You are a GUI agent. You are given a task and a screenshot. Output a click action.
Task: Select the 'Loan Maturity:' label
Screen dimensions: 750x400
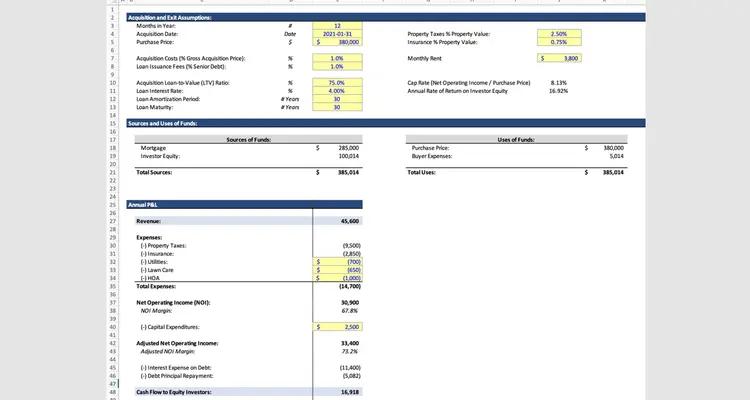click(x=154, y=107)
